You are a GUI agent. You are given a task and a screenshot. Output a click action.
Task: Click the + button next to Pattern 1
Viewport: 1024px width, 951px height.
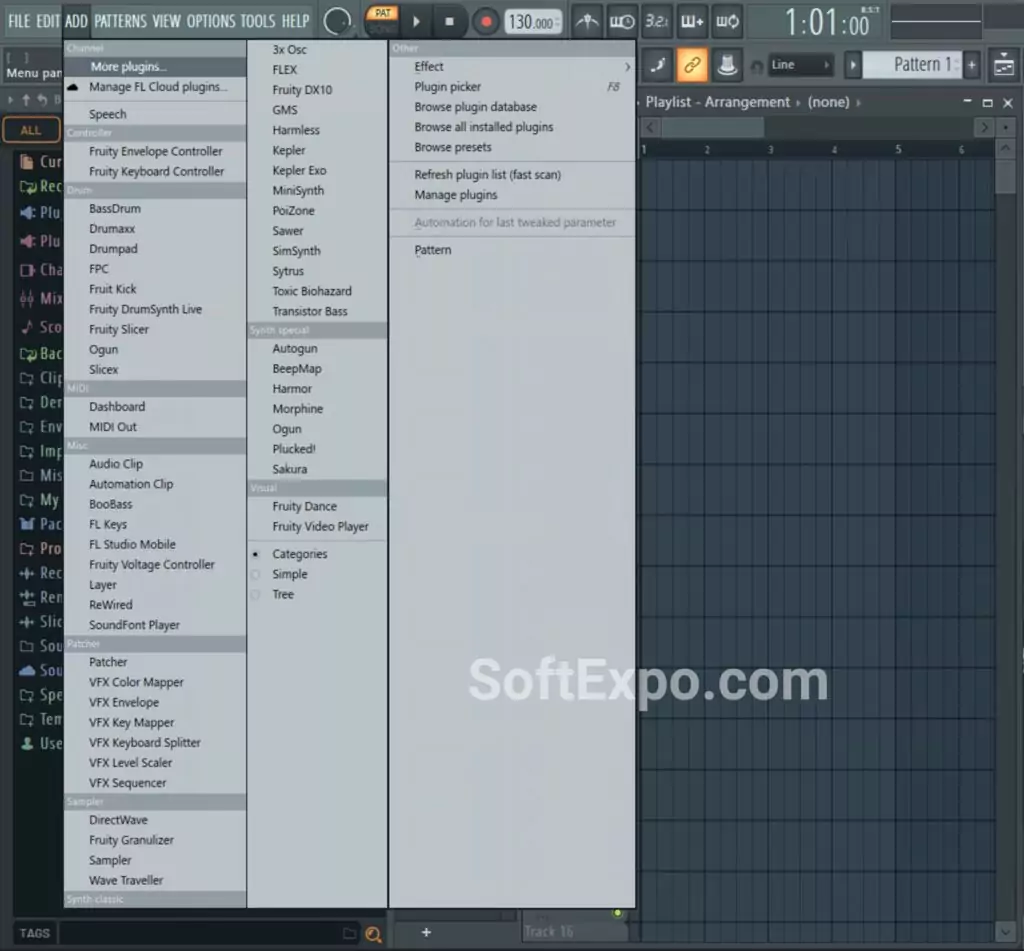971,64
